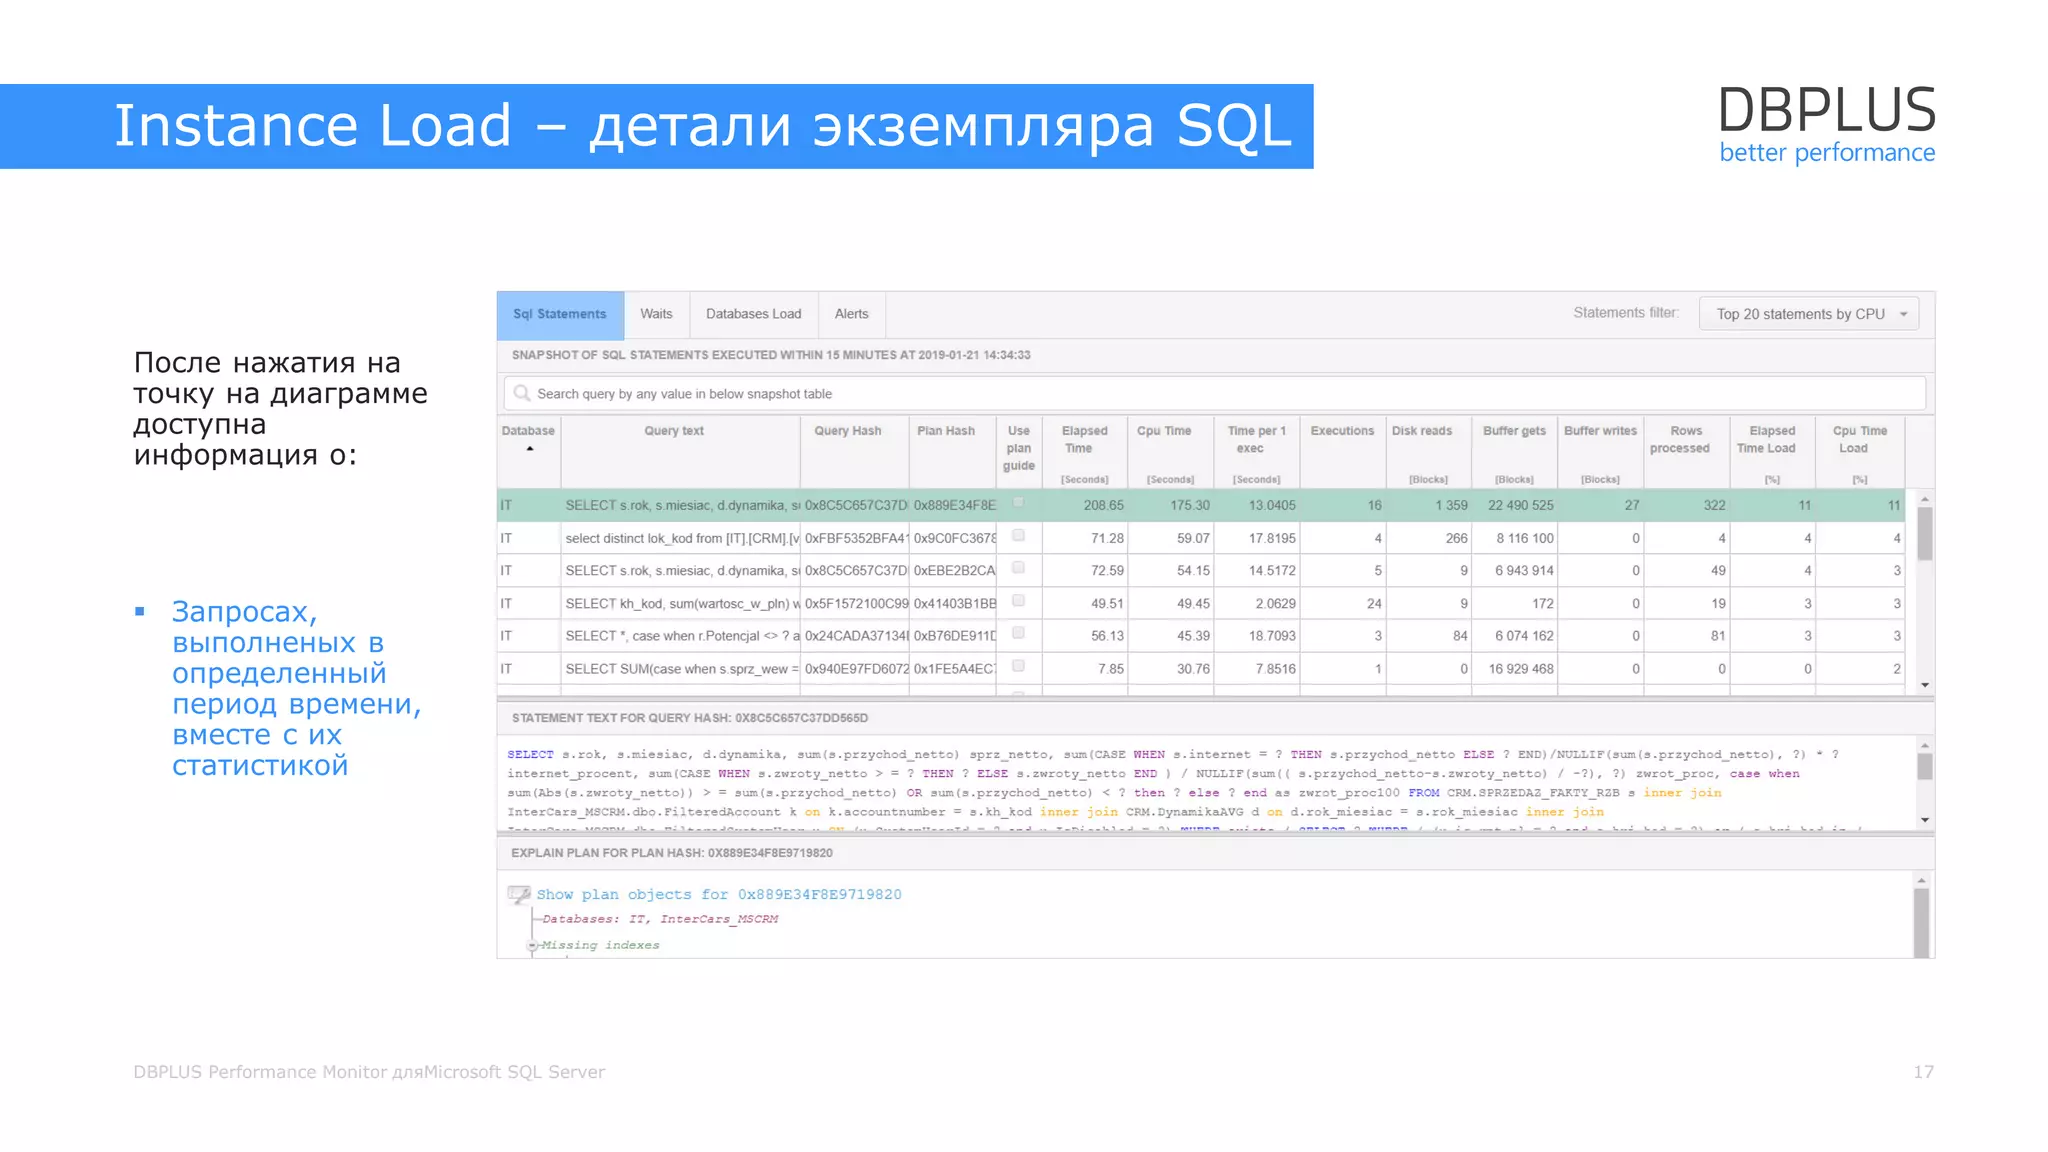Click the explain plan panel scrollbar thumb
Image resolution: width=2048 pixels, height=1152 pixels.
1921,922
